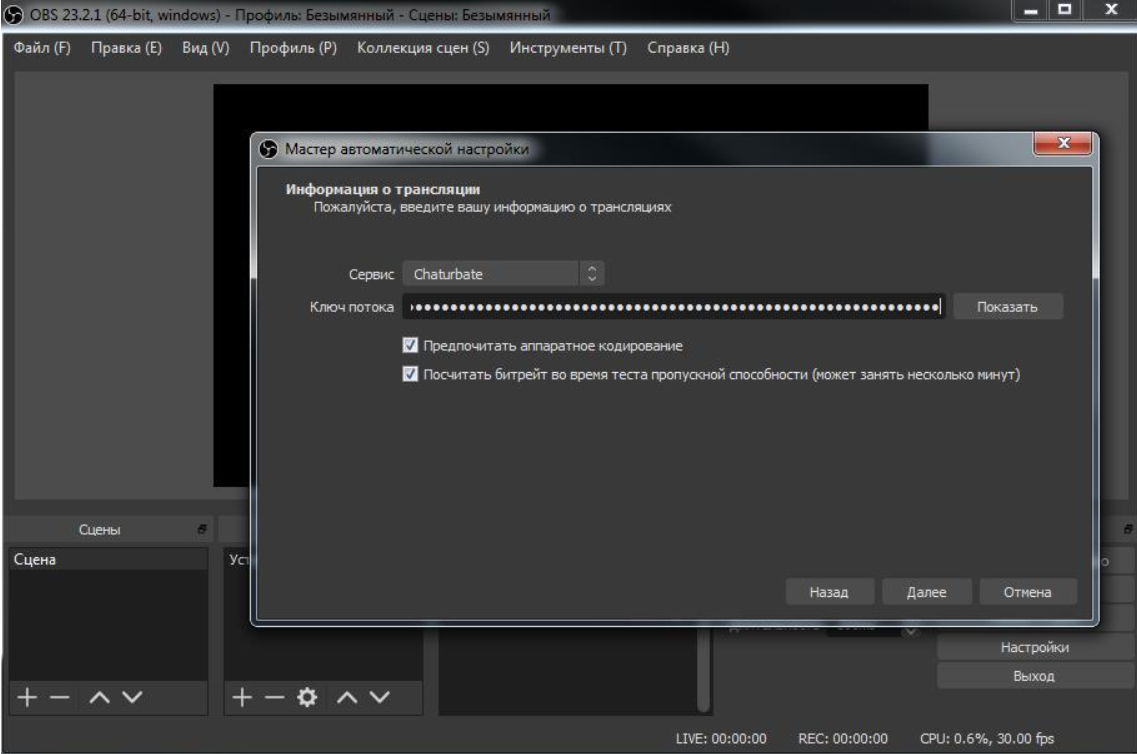The image size is (1137, 754).
Task: Move scene down with Scenes arrow
Action: (x=132, y=697)
